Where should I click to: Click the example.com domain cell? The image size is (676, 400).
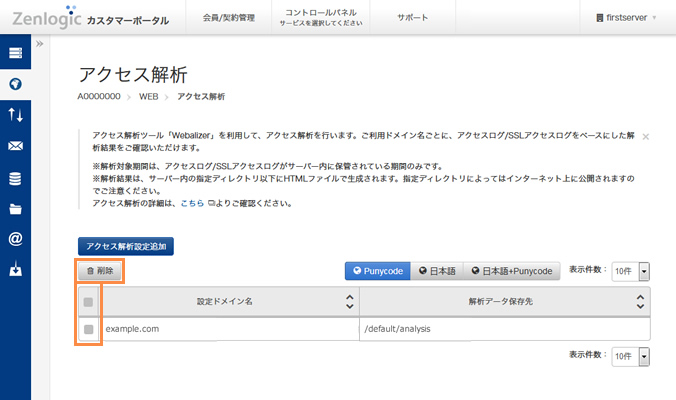[x=231, y=329]
